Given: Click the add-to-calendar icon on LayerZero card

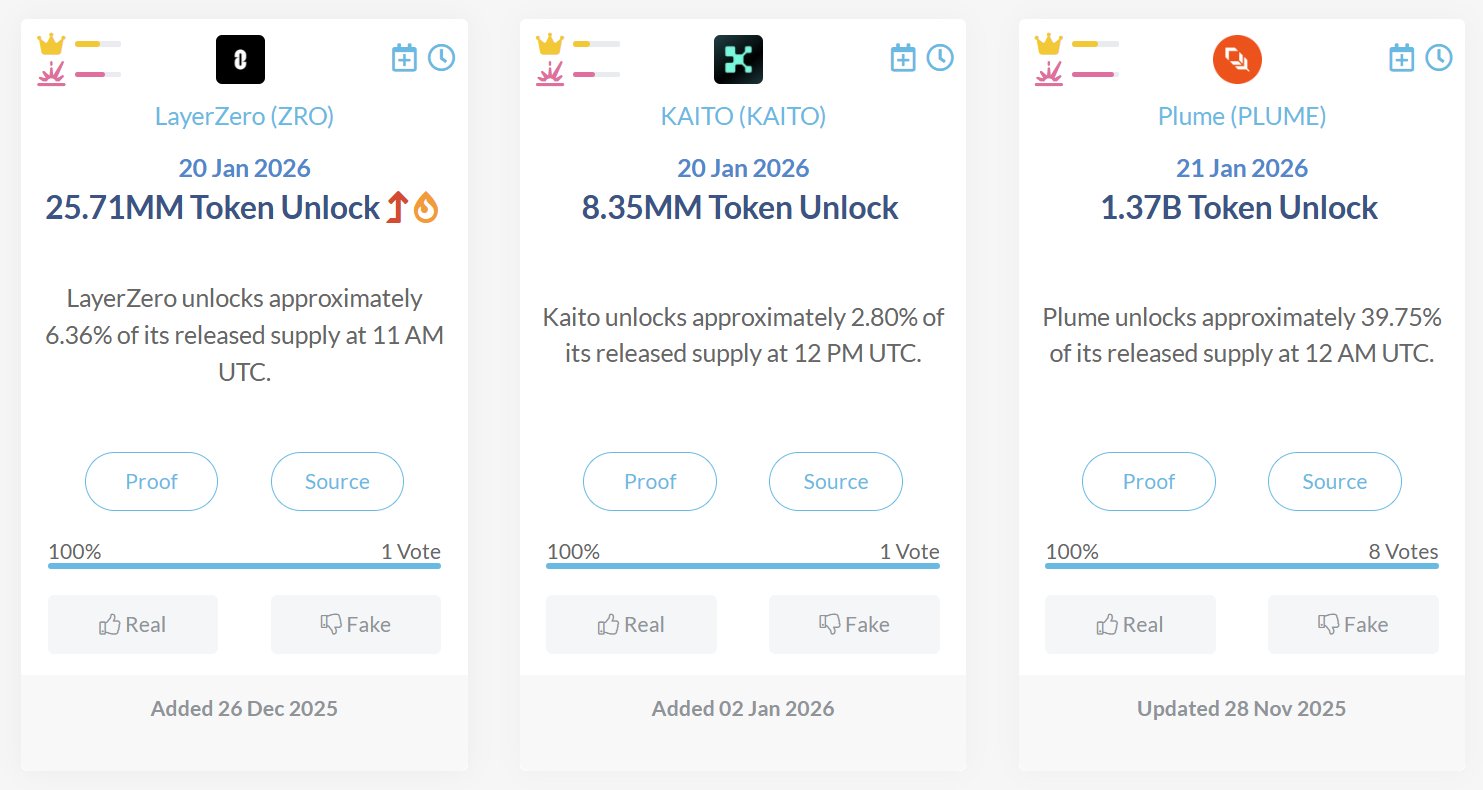Looking at the screenshot, I should (x=404, y=58).
